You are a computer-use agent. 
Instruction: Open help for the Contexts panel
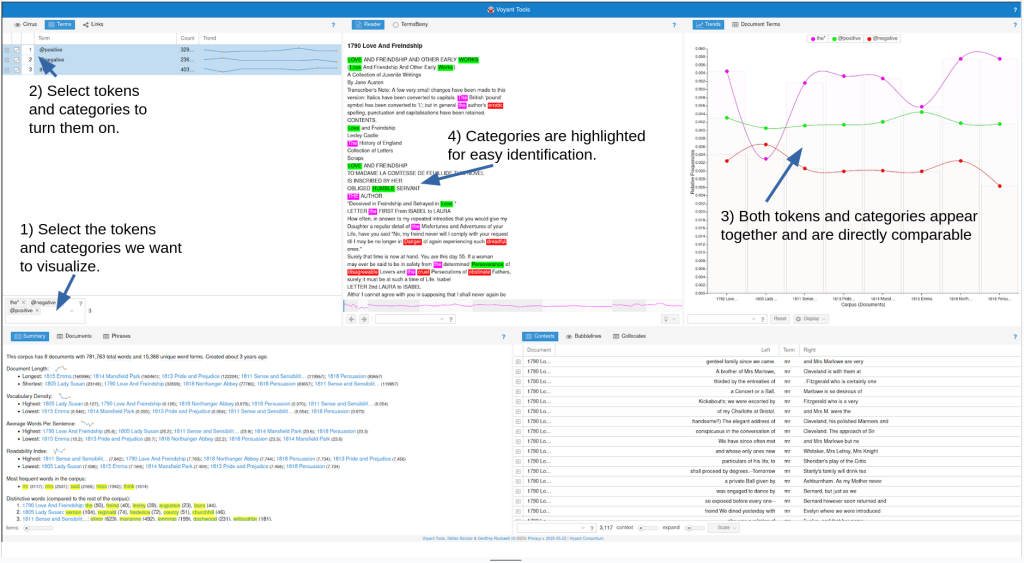pyautogui.click(x=1015, y=337)
